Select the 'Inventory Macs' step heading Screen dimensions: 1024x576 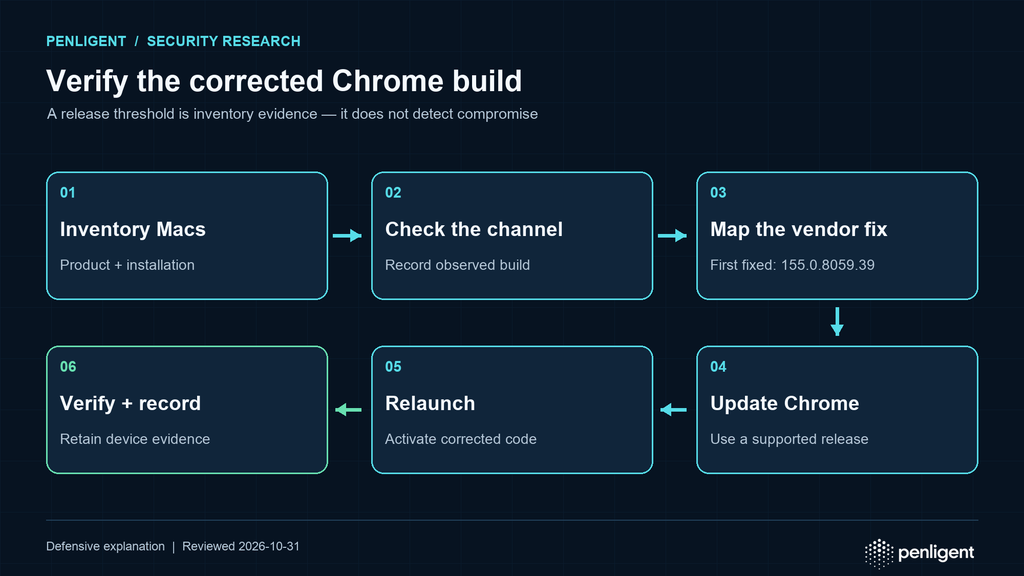coord(133,229)
